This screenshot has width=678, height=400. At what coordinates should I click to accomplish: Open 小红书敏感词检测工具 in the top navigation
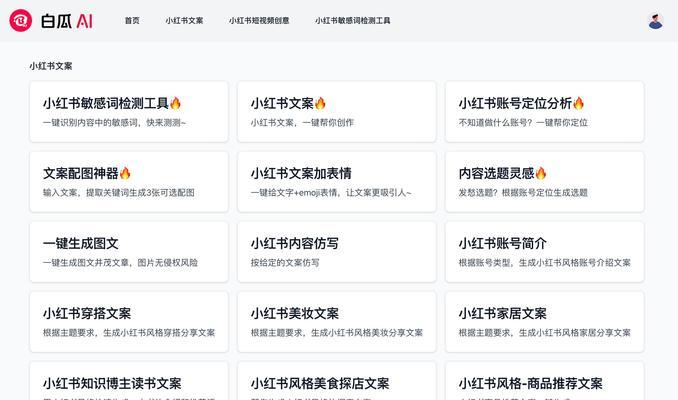[x=352, y=21]
